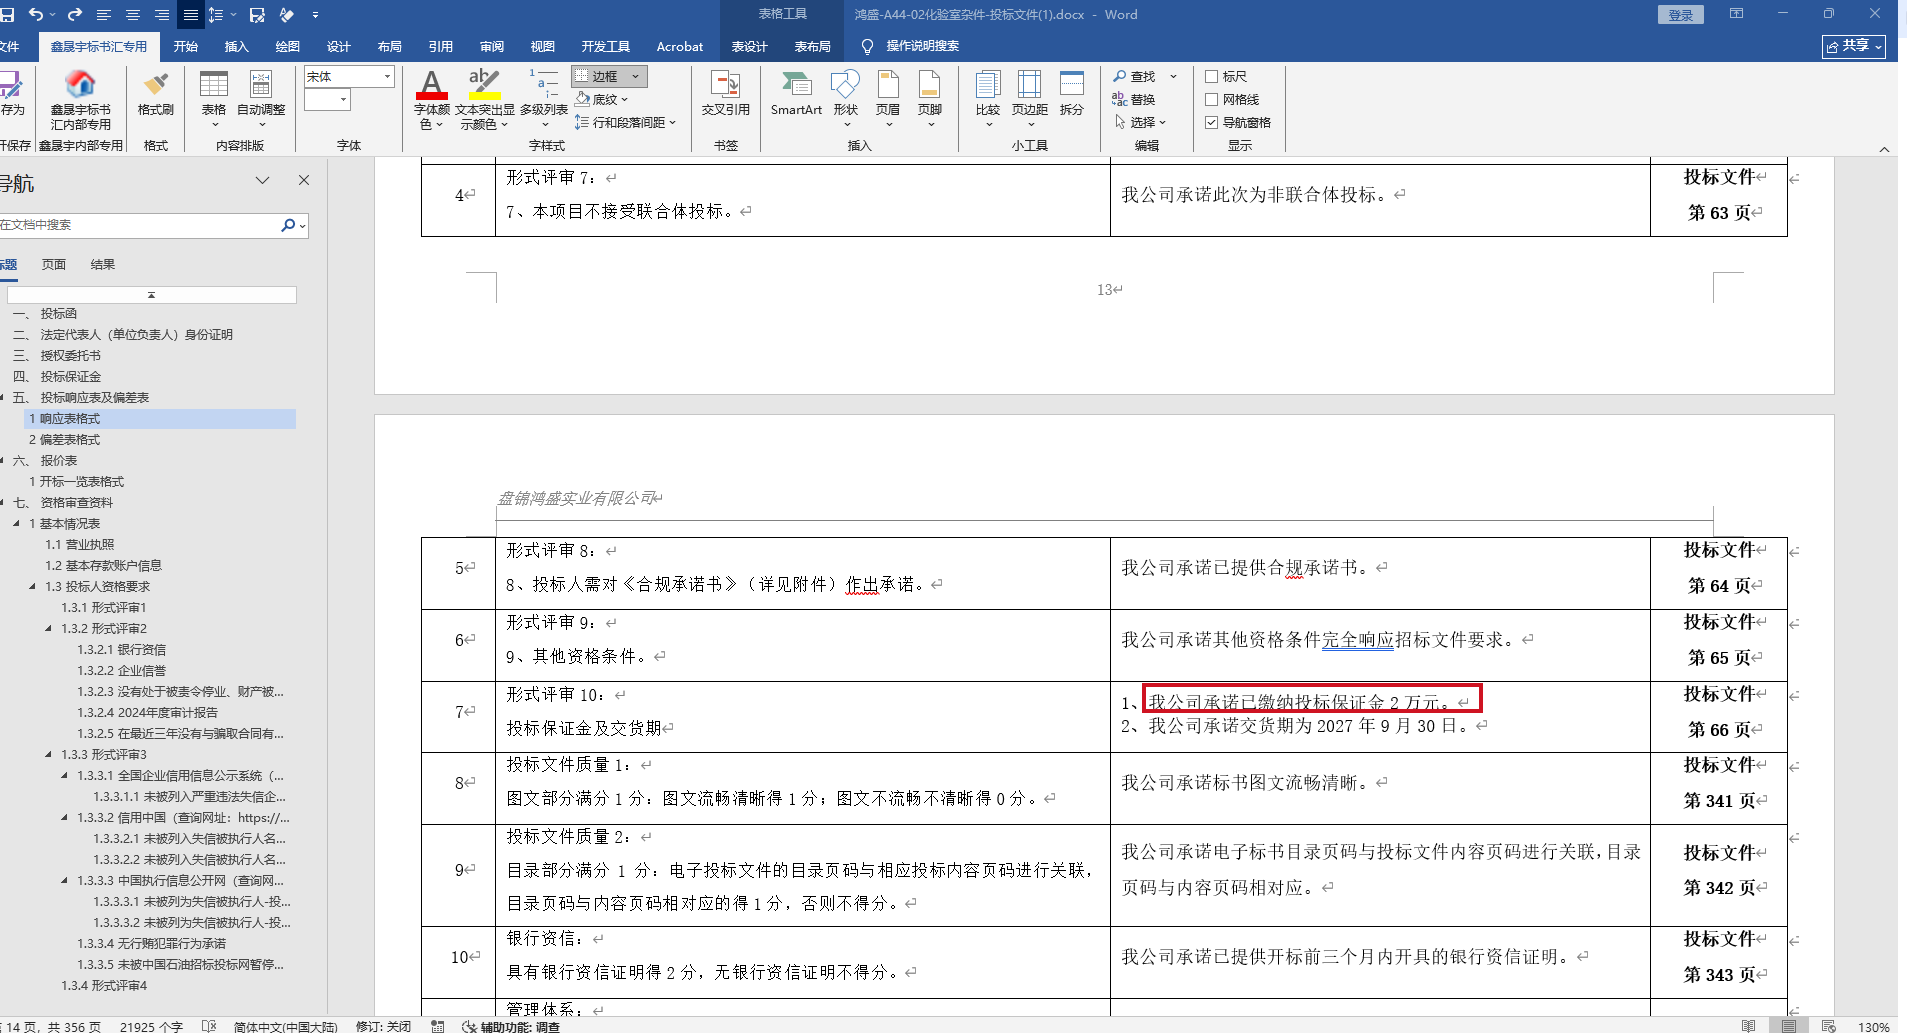The width and height of the screenshot is (1907, 1033).
Task: Switch to the 审阅 ribbon tab
Action: 491,47
